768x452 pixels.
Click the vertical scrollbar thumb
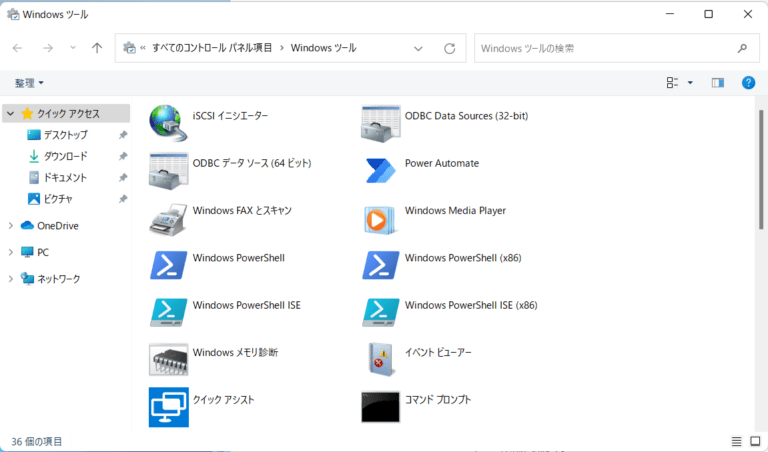(761, 169)
